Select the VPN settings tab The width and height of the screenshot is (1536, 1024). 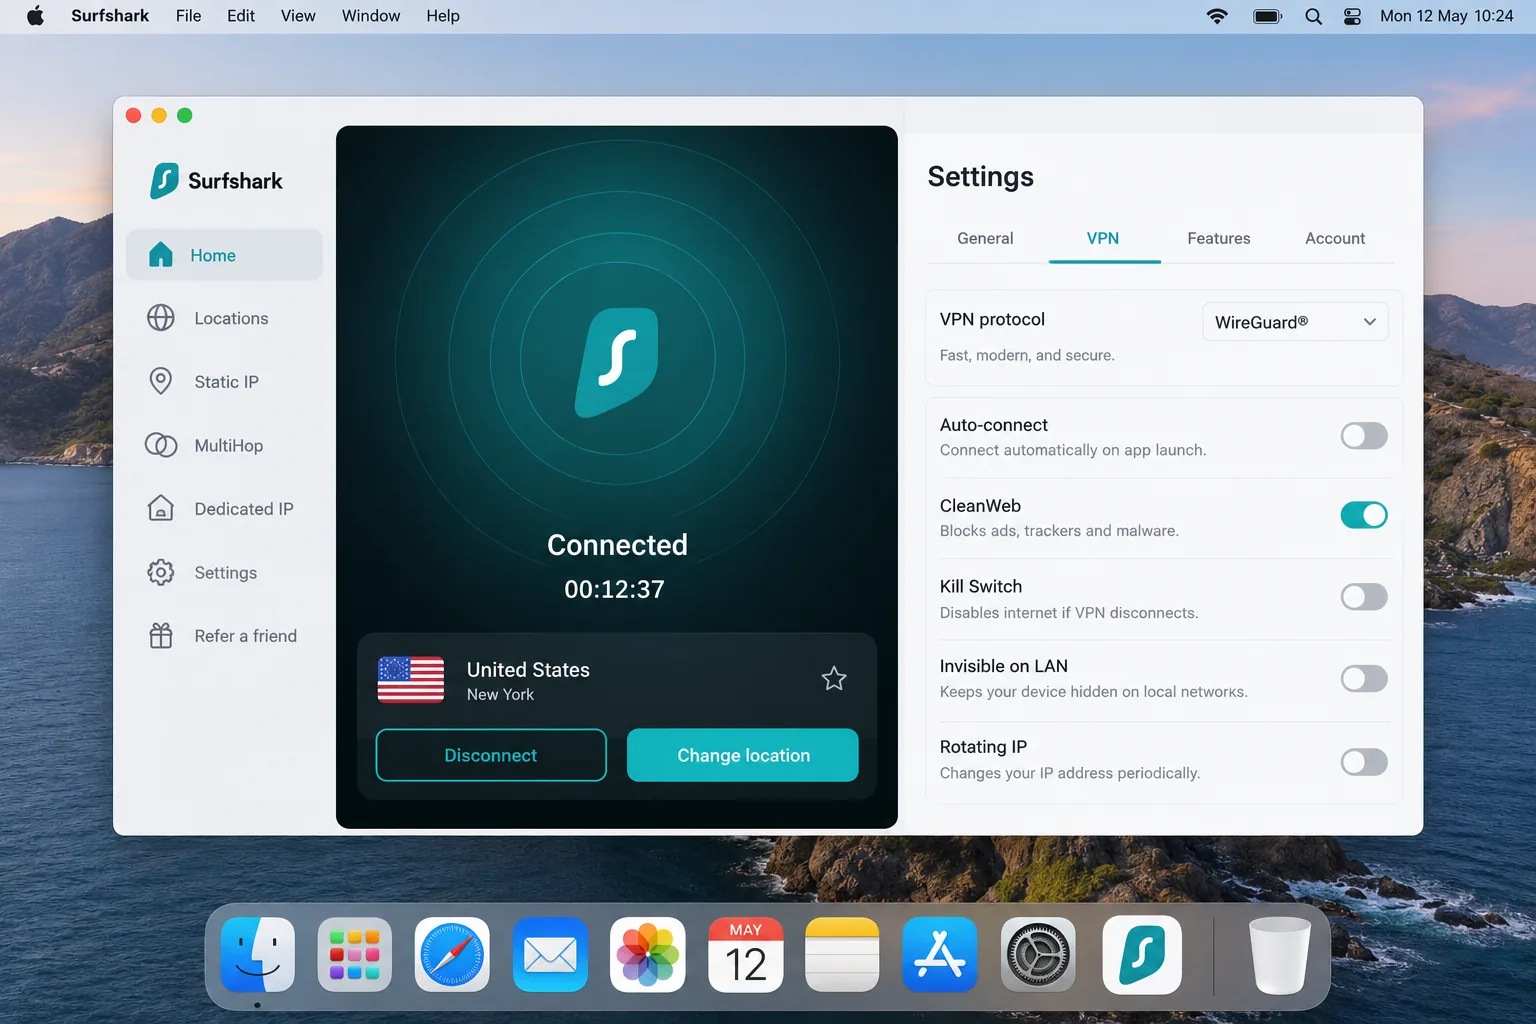click(x=1103, y=238)
